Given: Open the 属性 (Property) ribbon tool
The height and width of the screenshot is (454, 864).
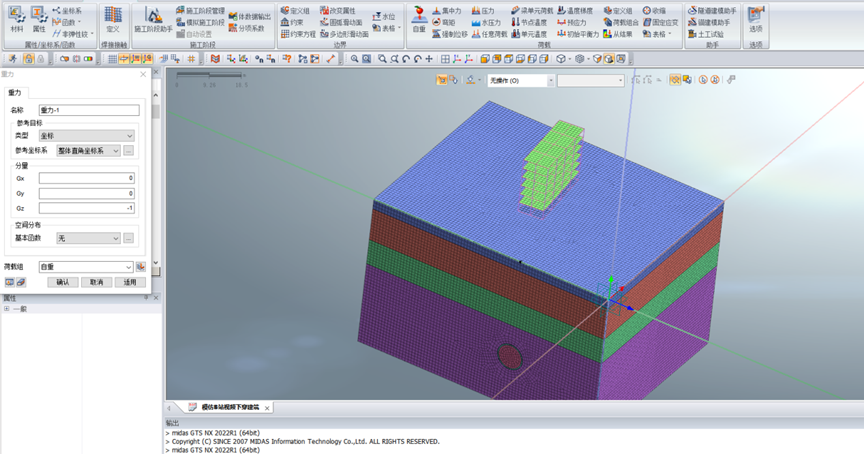Looking at the screenshot, I should tap(39, 20).
